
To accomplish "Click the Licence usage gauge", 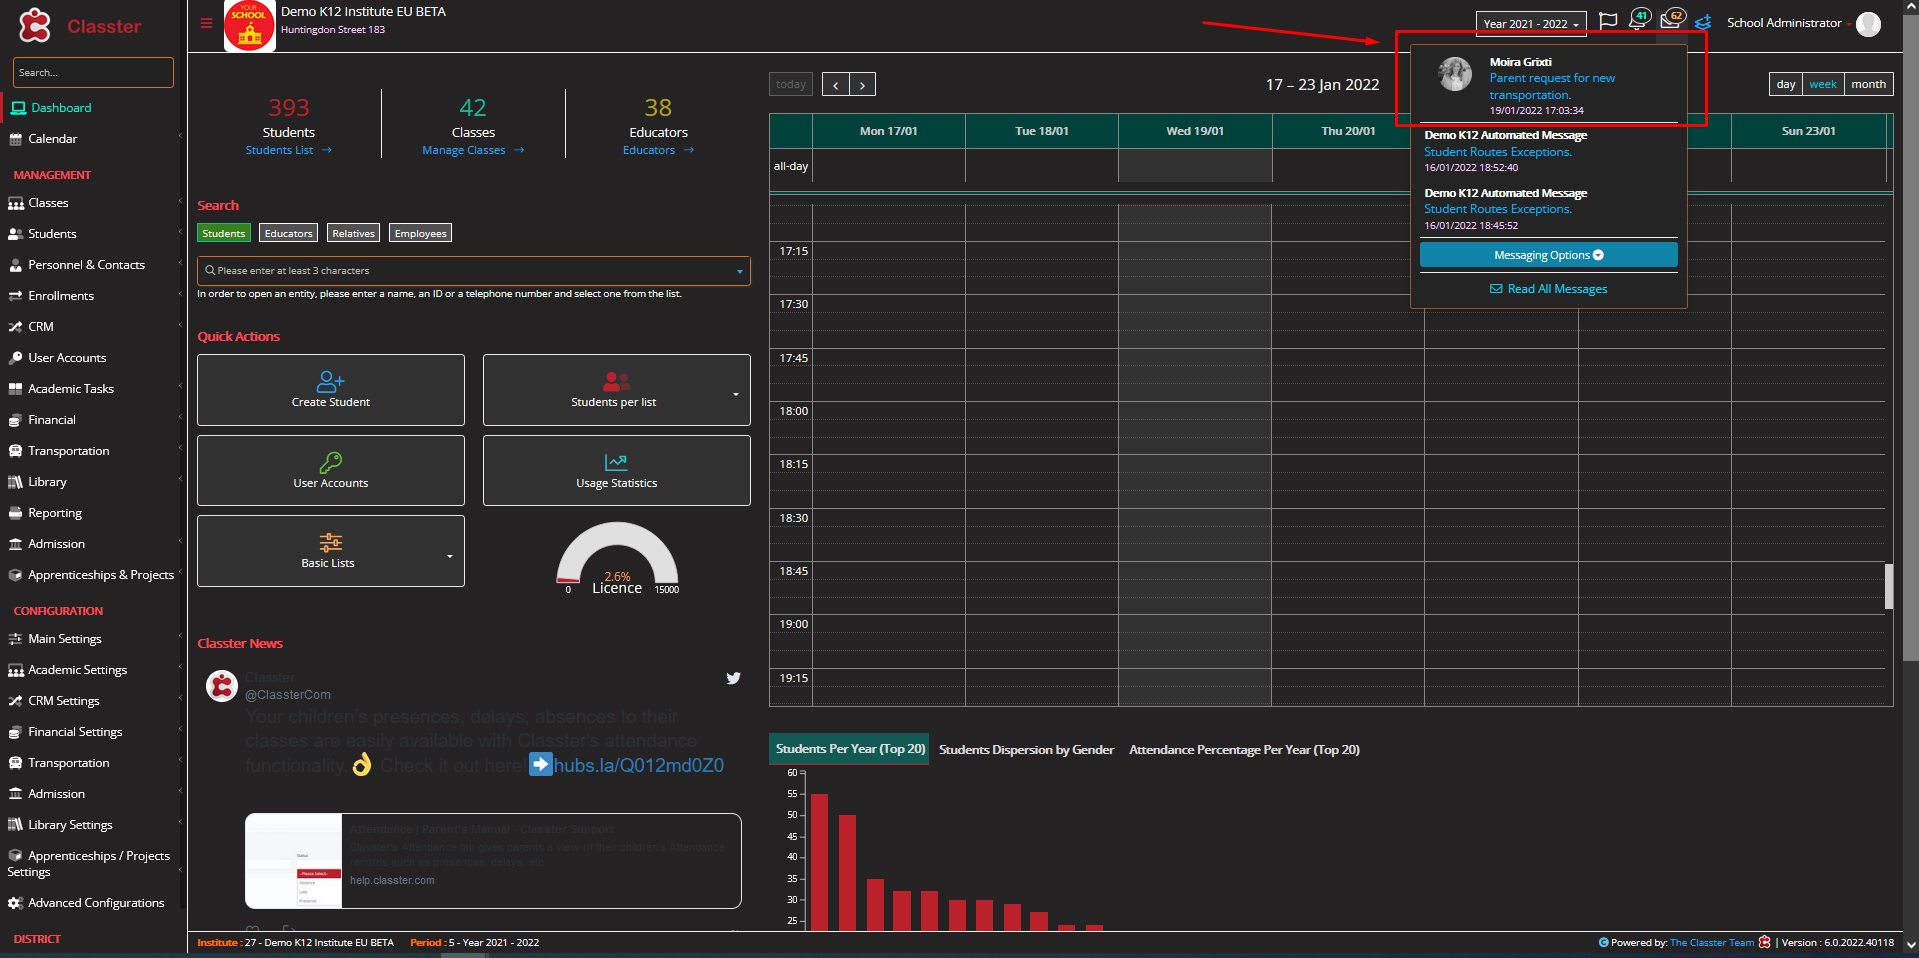I will pos(617,557).
